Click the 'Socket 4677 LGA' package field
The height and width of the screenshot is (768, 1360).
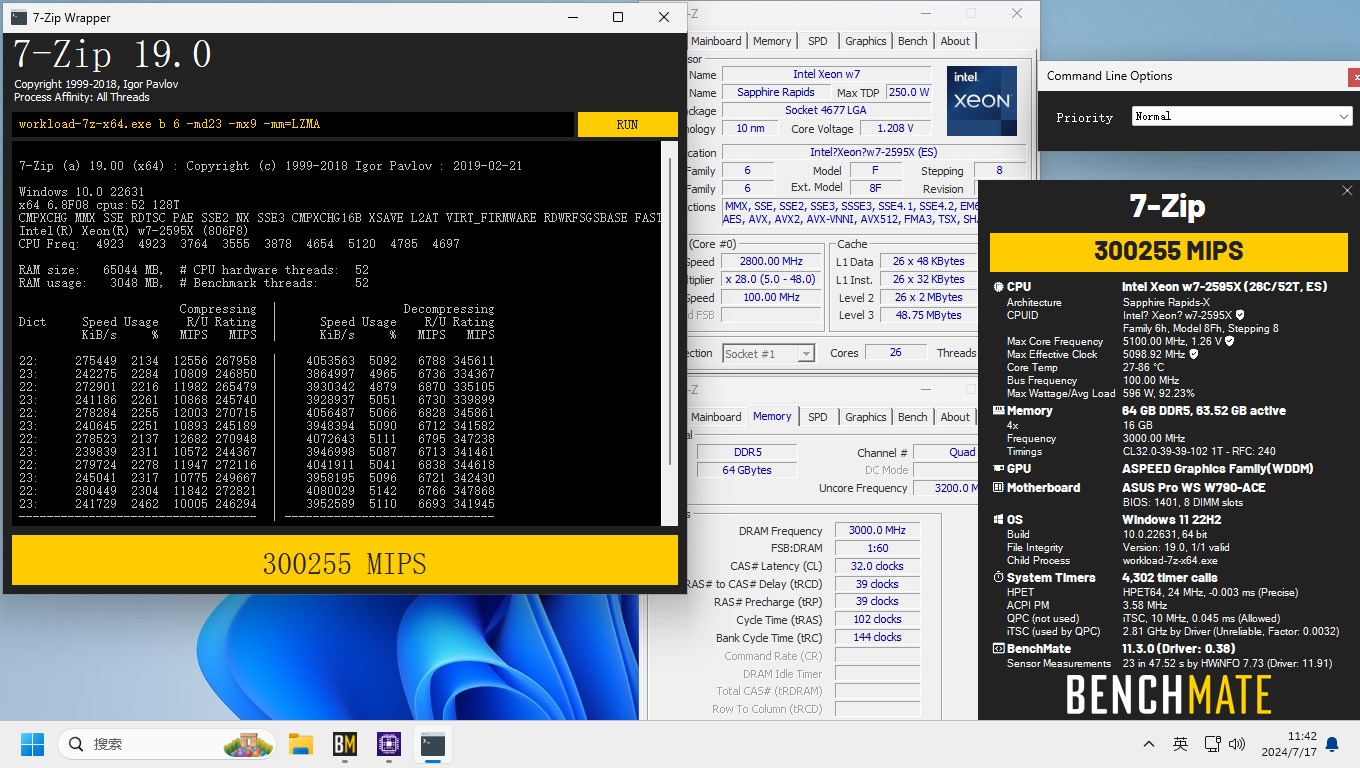tap(826, 110)
